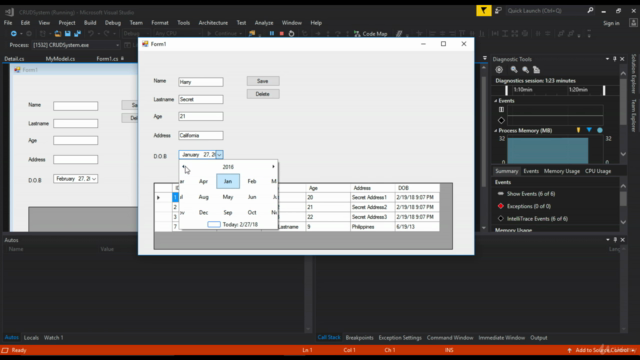This screenshot has width=640, height=360.
Task: Collapse the Events section in Diagnostic Tools
Action: tap(496, 101)
